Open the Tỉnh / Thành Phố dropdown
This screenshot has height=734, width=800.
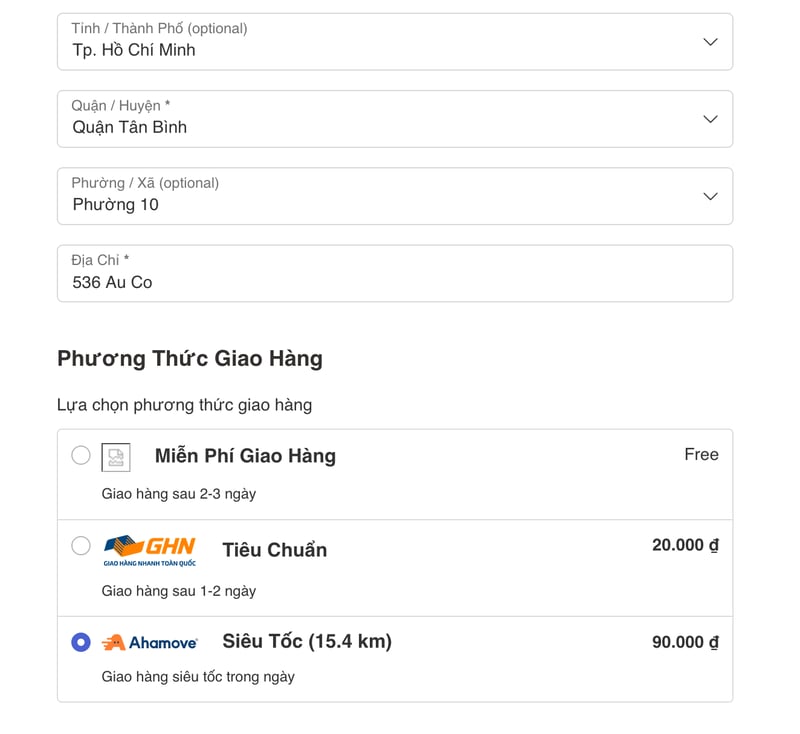(x=394, y=42)
